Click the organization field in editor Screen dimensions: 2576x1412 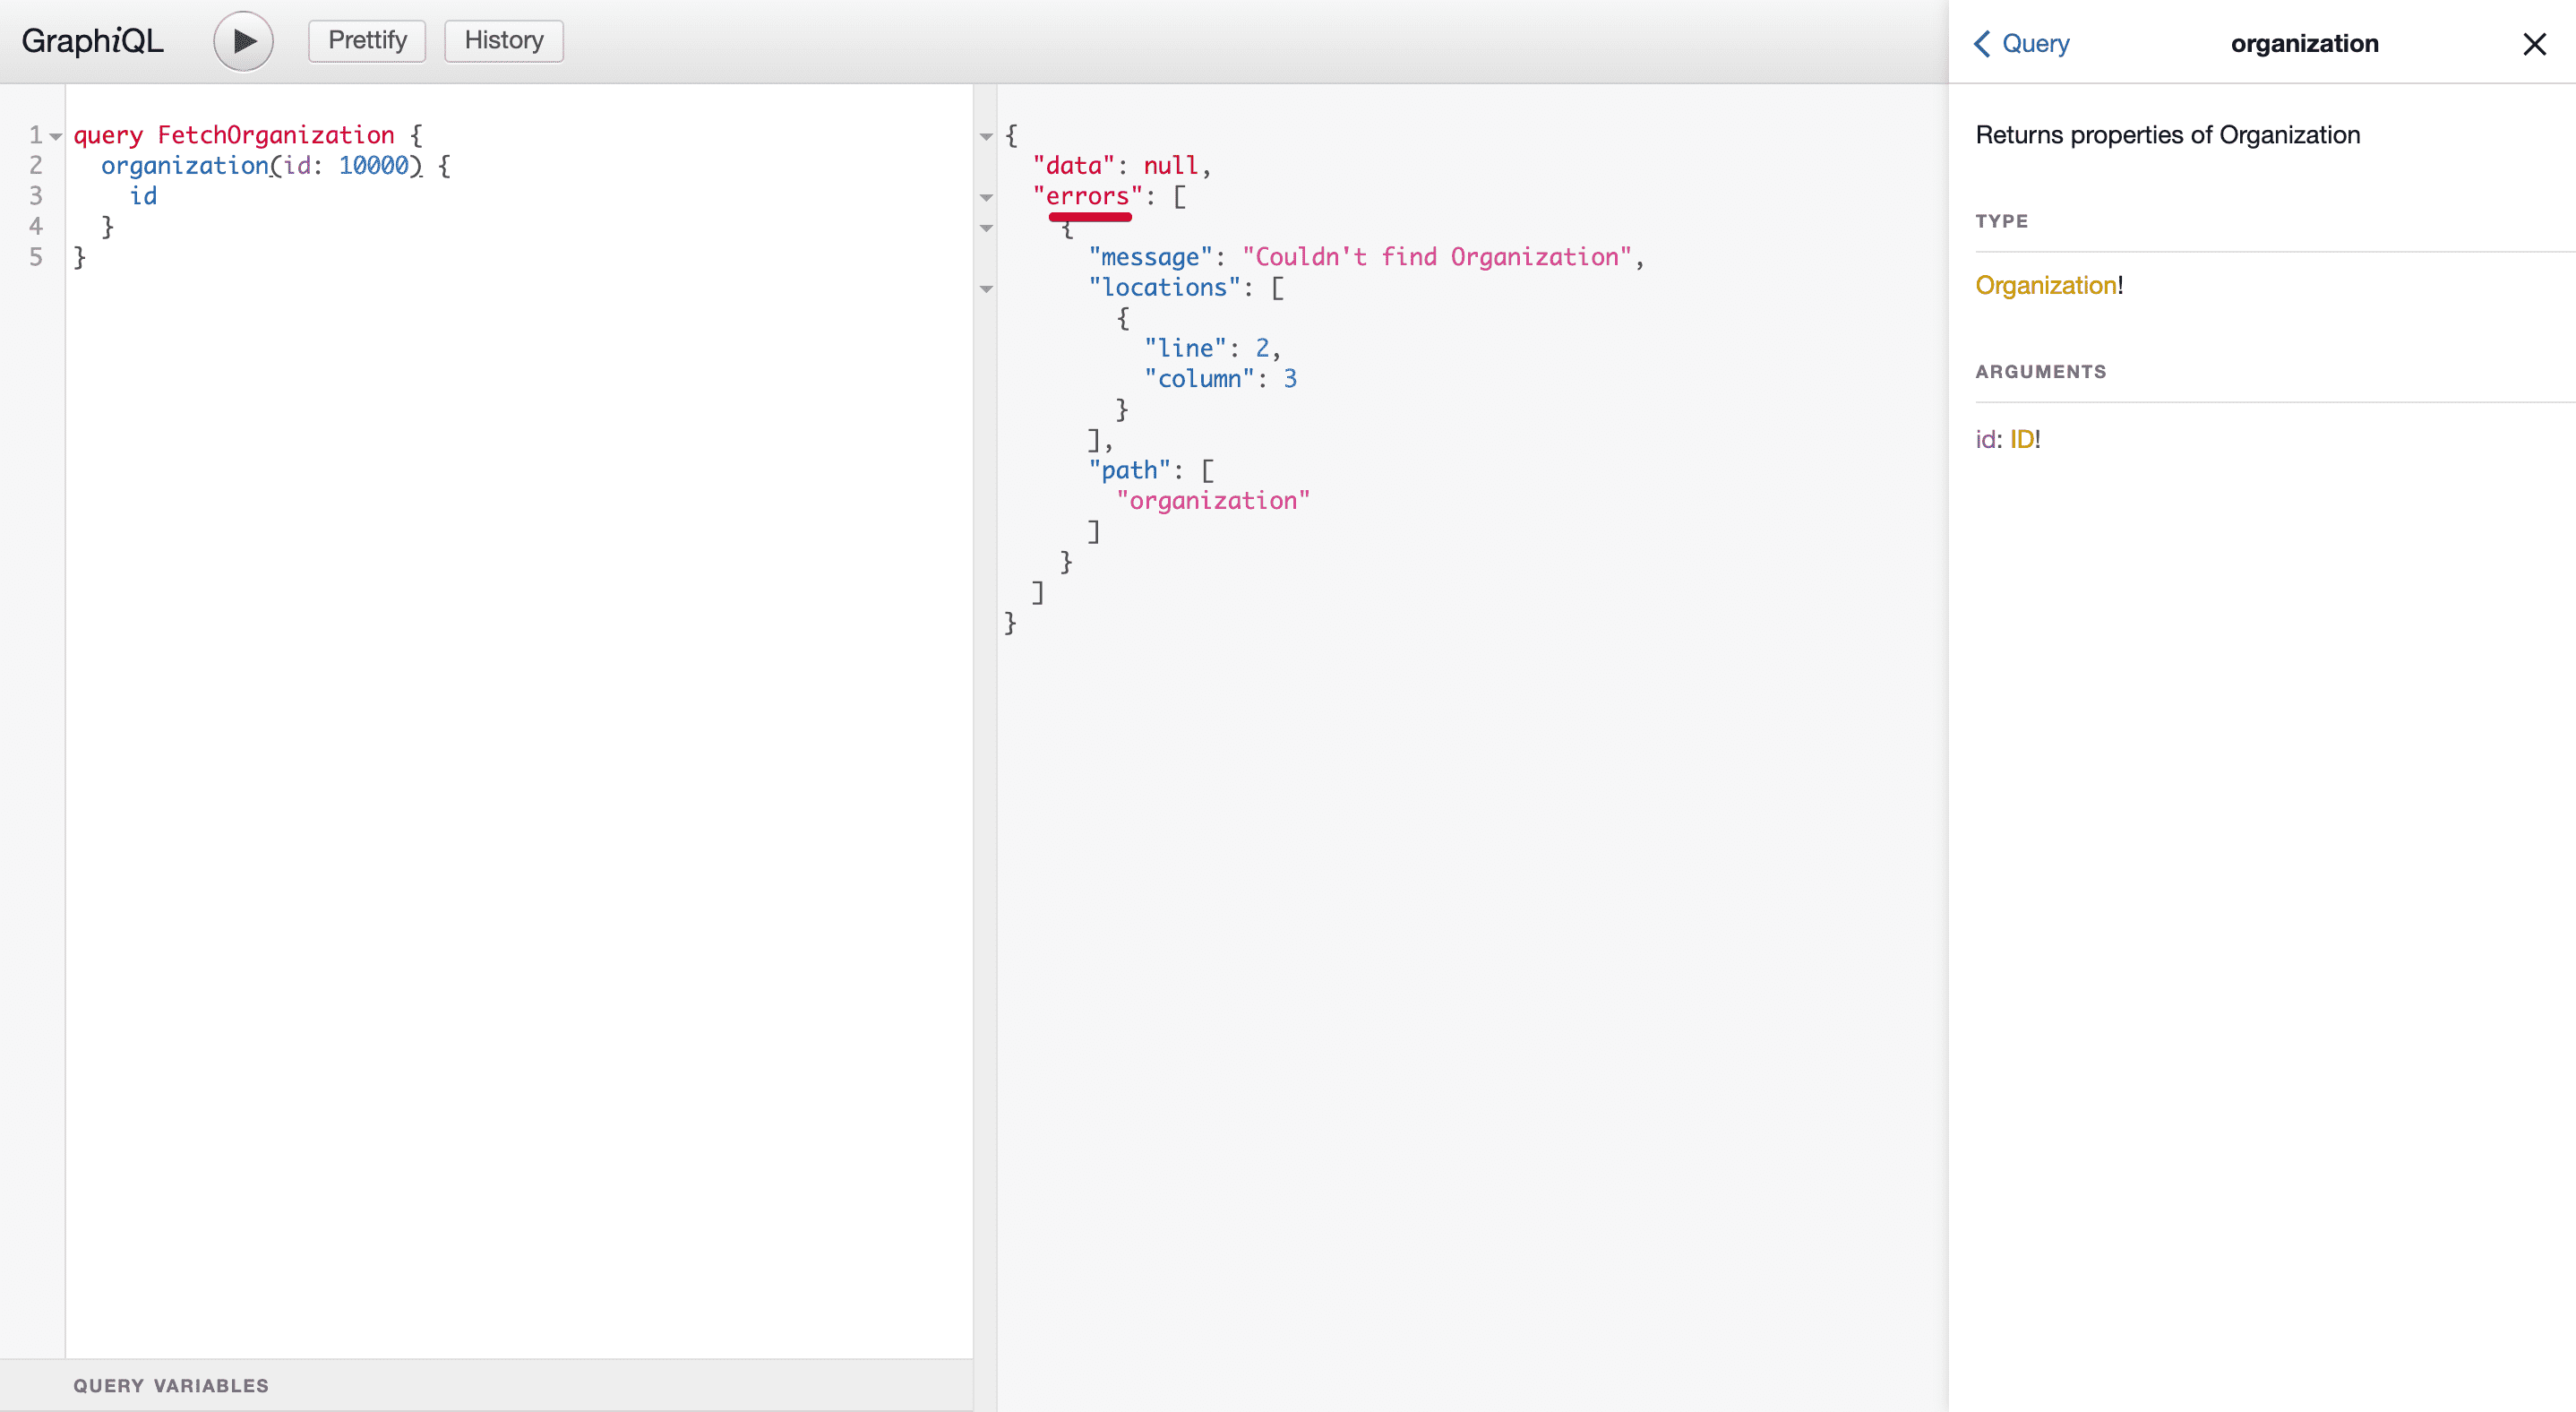click(x=184, y=166)
